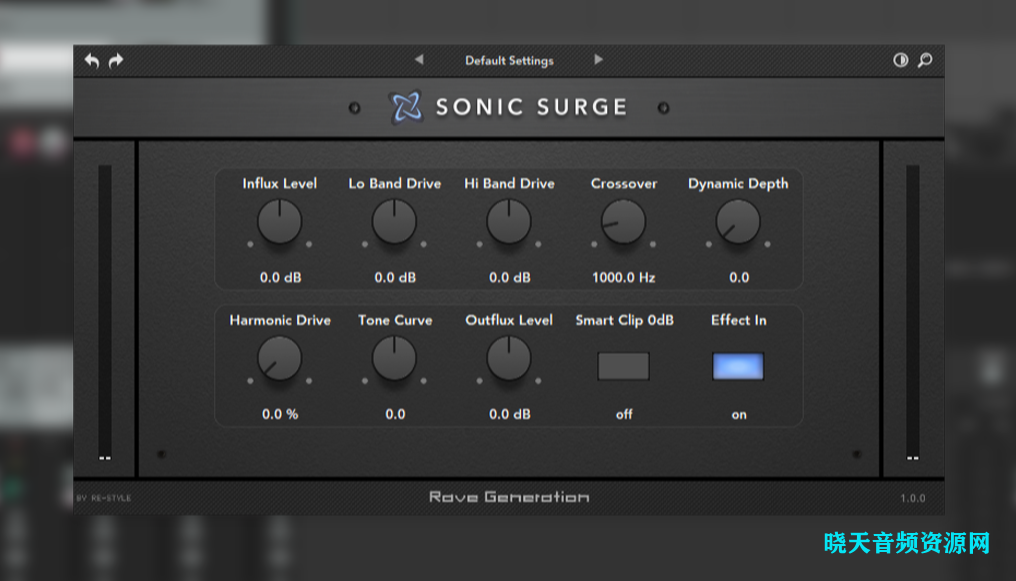
Task: Click the Rave Generation brand text
Action: pos(509,497)
